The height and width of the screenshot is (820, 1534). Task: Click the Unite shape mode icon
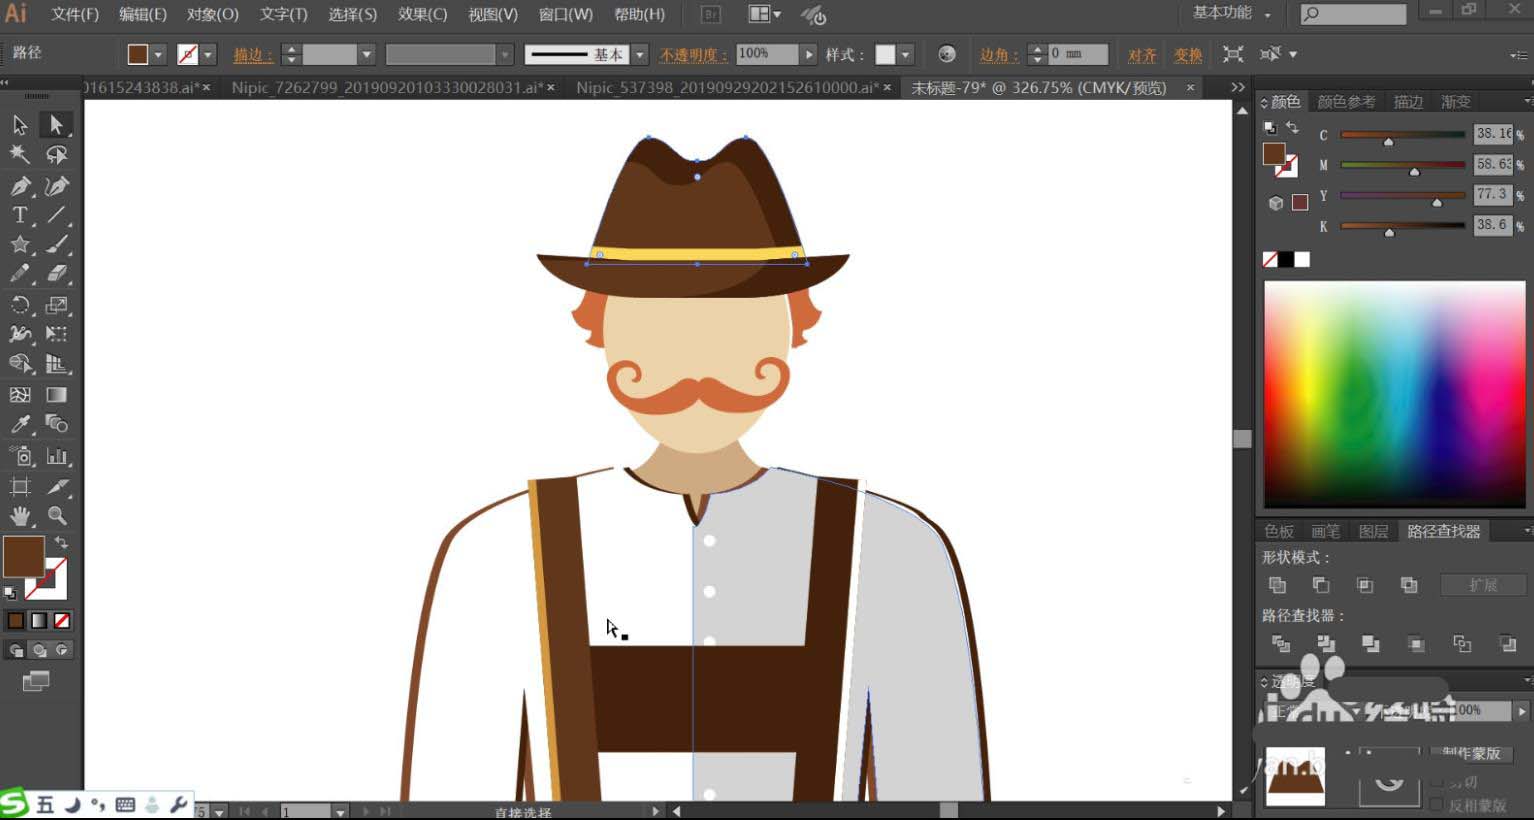[1277, 585]
